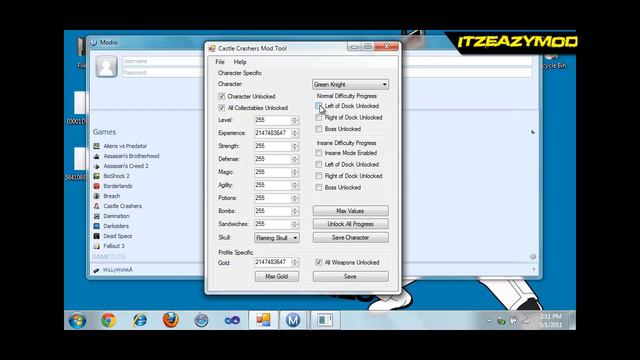
Task: Toggle the Character Unlocked checkbox
Action: pyautogui.click(x=222, y=96)
